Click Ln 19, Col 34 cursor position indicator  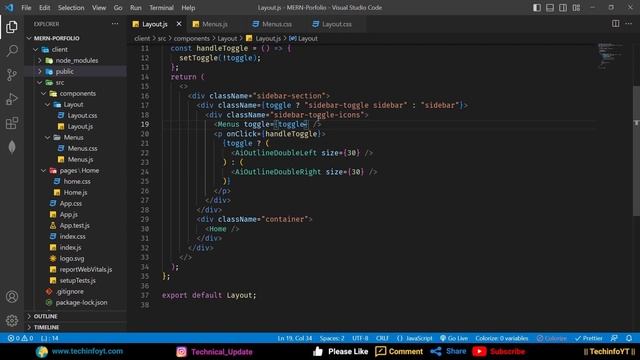tap(295, 338)
